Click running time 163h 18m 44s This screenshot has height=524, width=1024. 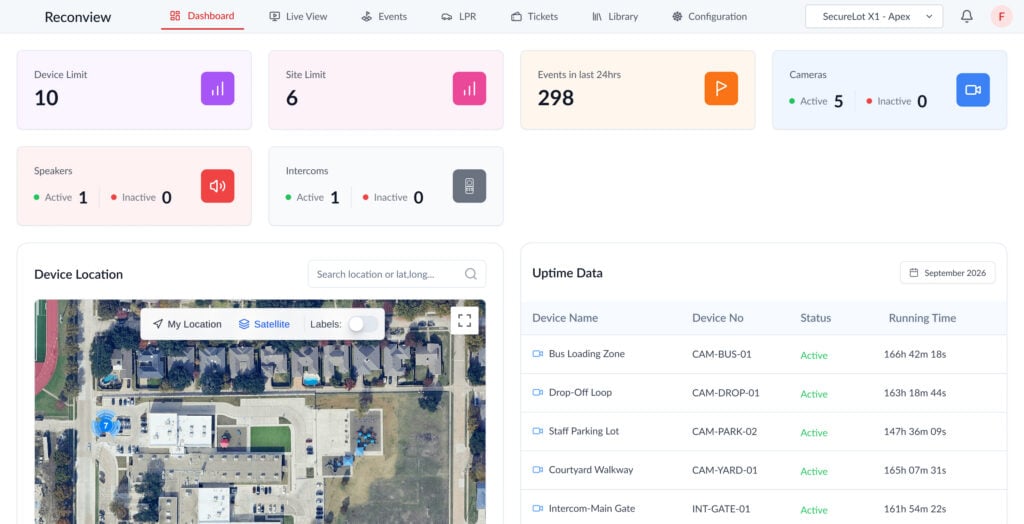[915, 393]
